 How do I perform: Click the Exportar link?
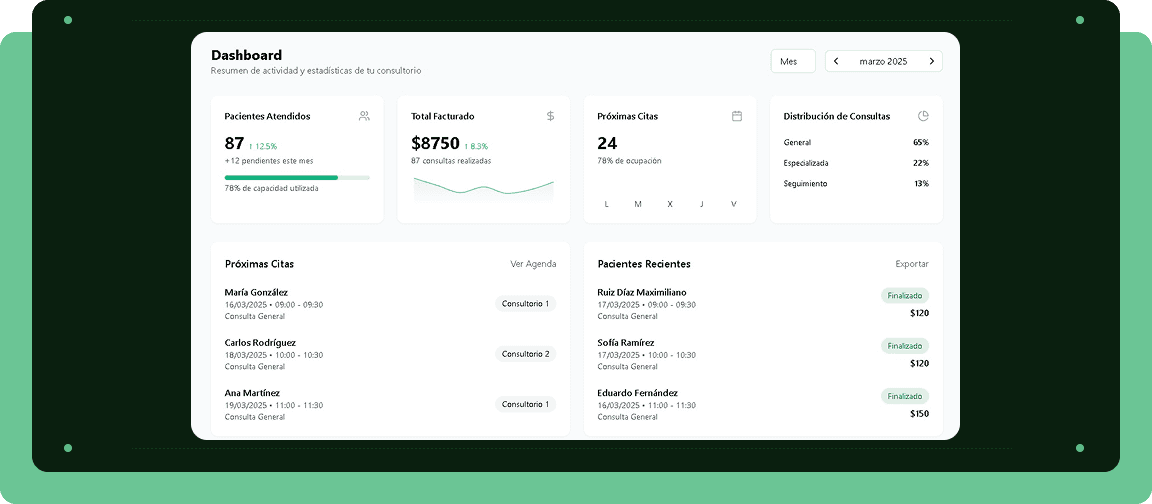click(x=912, y=264)
